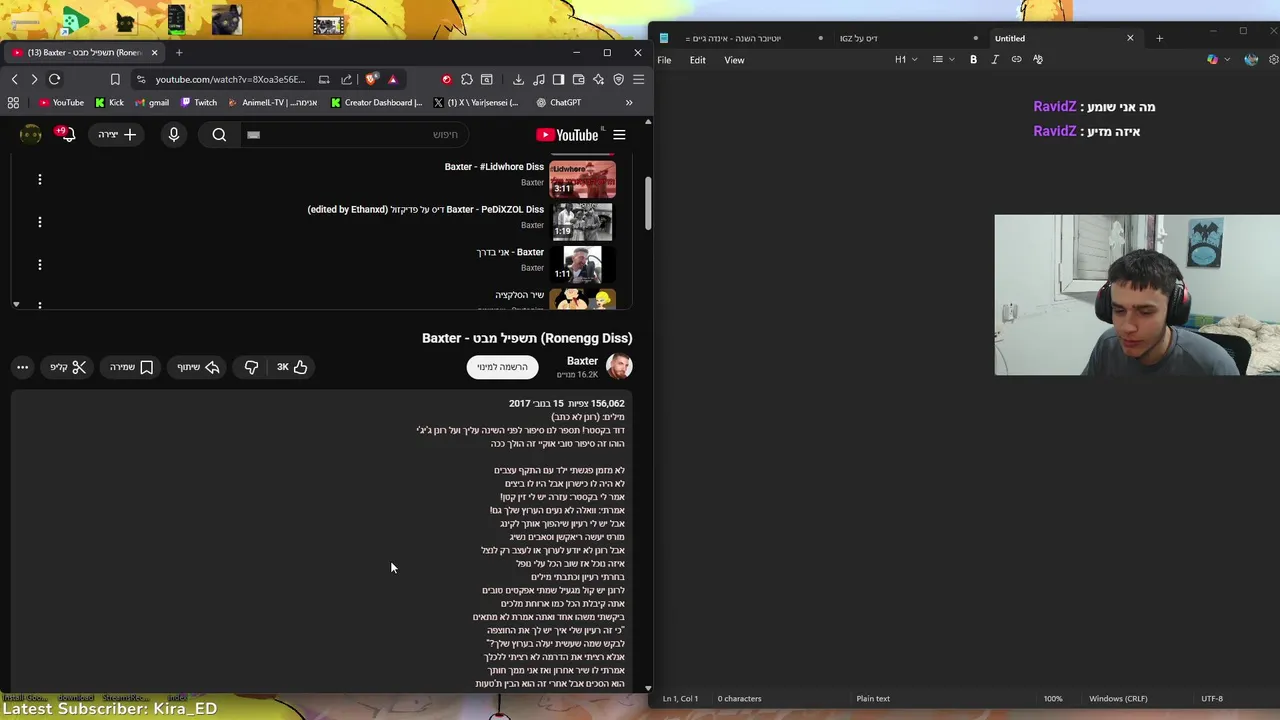Like the Baxter video

[x=292, y=367]
